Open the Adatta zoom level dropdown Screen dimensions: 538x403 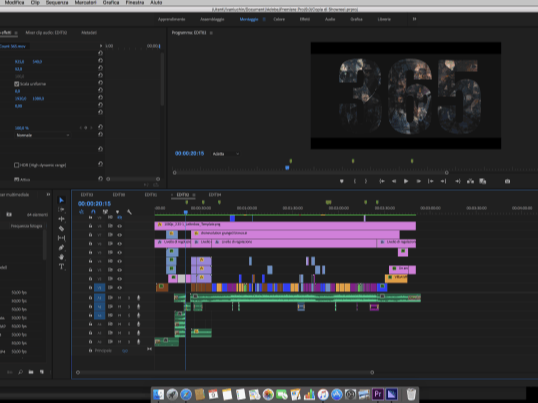pos(225,154)
